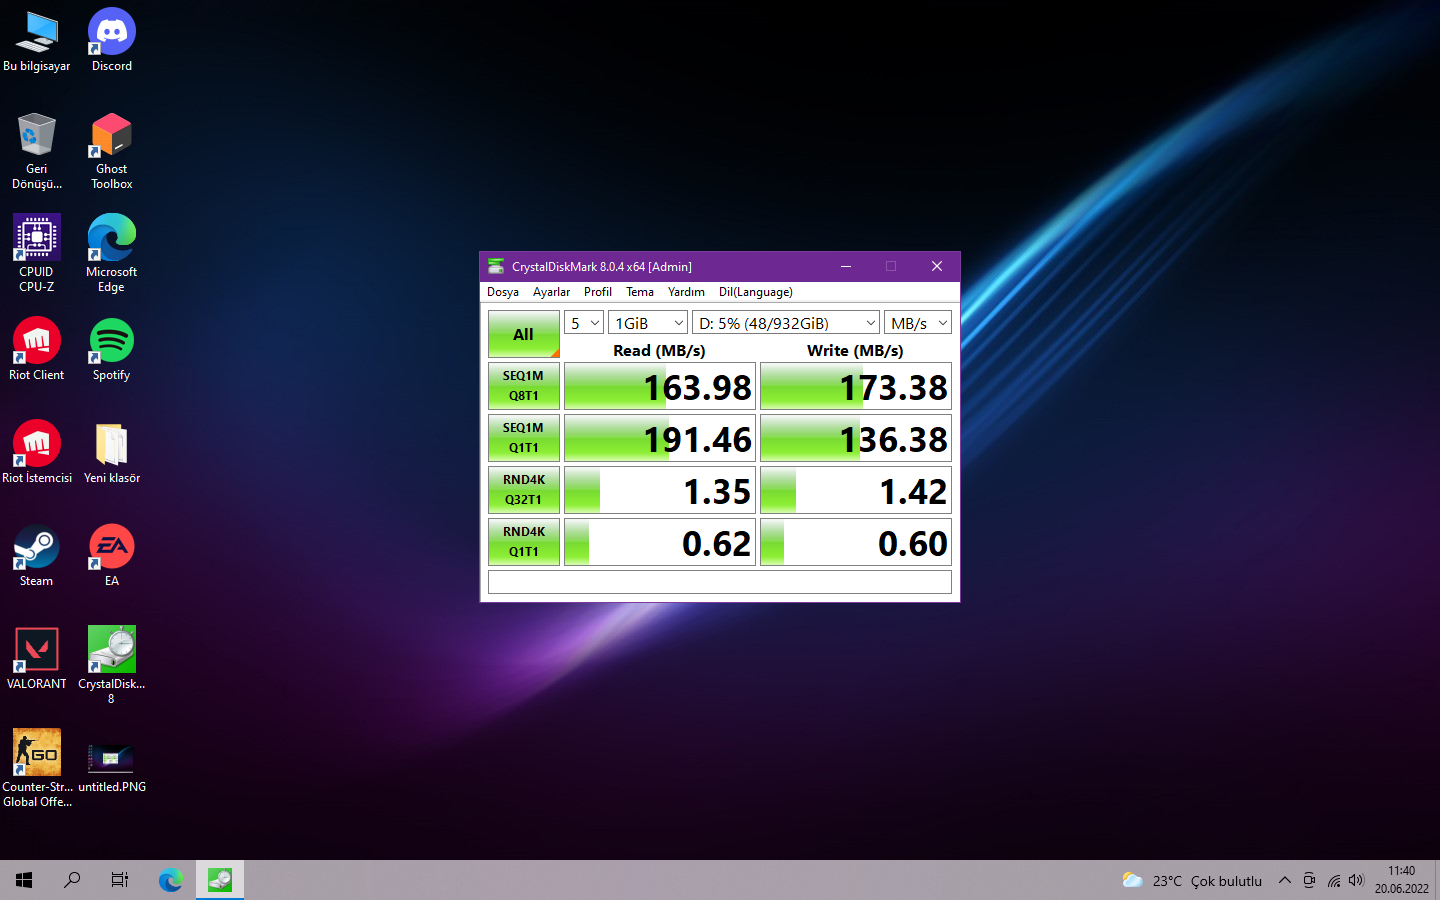Open the taskbar clock showing 11:40
The image size is (1440, 900).
pos(1401,880)
